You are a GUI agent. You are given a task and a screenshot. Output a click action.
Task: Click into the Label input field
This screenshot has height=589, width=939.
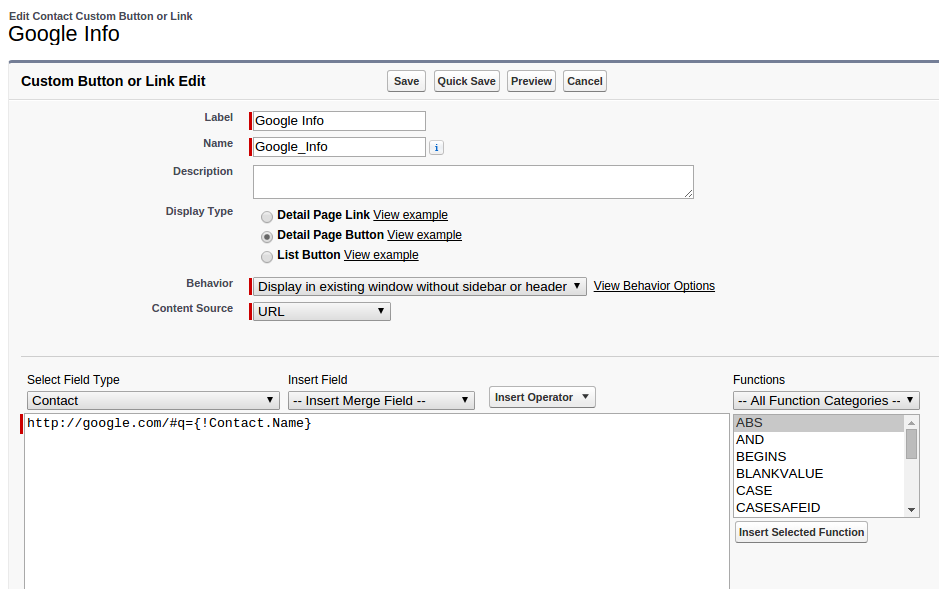(339, 121)
